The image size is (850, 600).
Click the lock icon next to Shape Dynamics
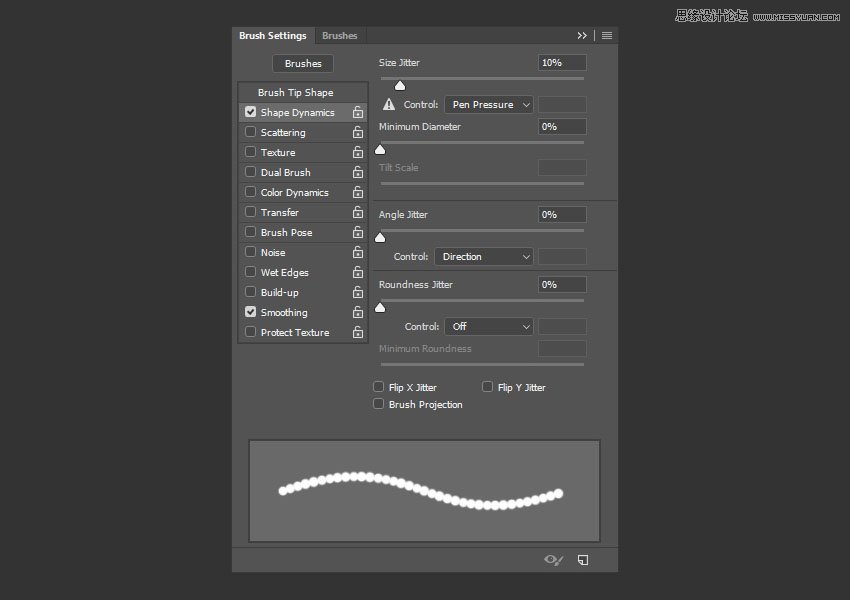click(357, 113)
